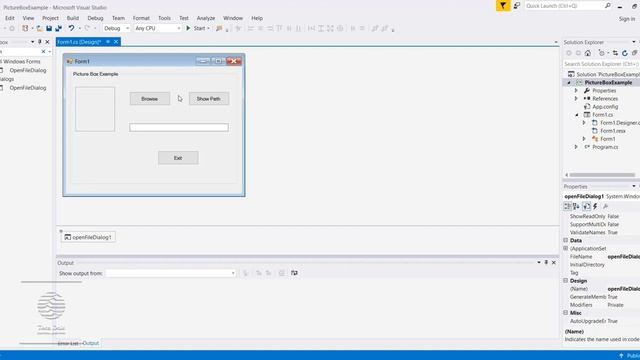
Task: Open the Start button dropdown arrow
Action: click(208, 29)
